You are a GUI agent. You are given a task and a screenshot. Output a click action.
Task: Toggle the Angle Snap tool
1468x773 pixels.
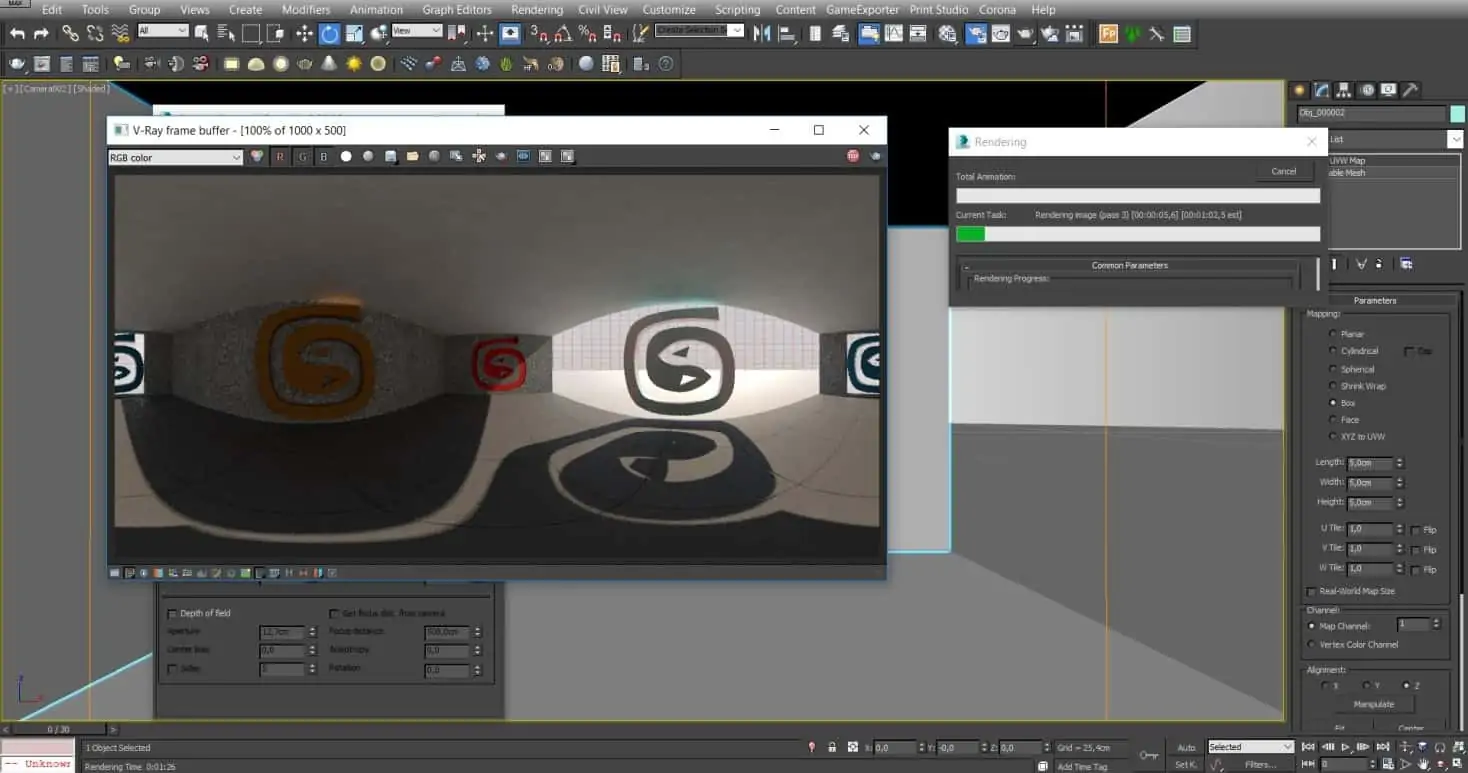pos(562,34)
